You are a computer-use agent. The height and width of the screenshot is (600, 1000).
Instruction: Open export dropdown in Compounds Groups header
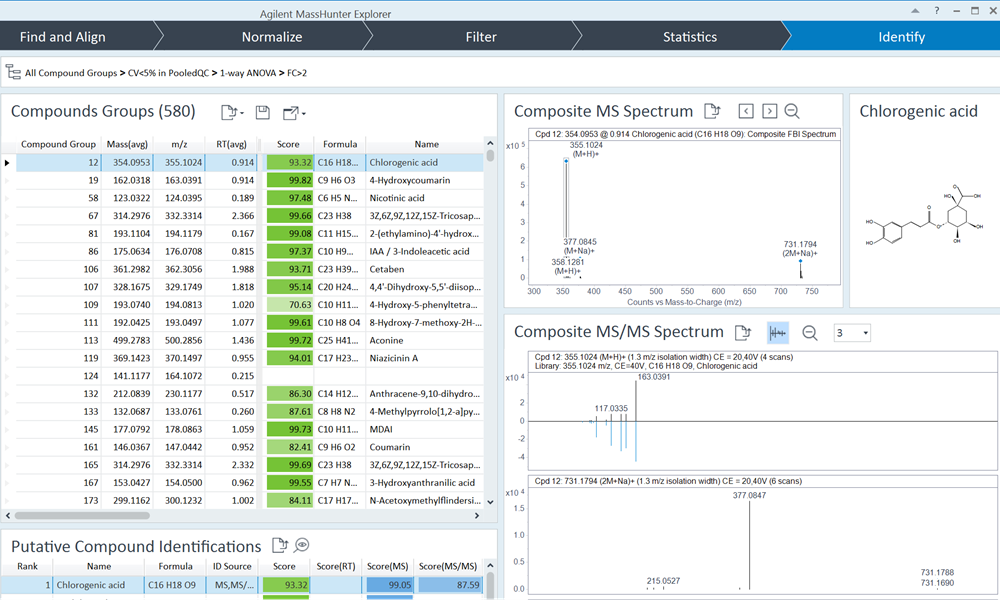click(230, 112)
